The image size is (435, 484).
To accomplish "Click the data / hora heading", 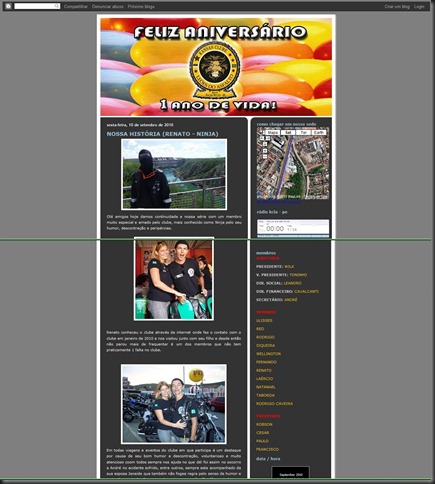I will tap(268, 459).
